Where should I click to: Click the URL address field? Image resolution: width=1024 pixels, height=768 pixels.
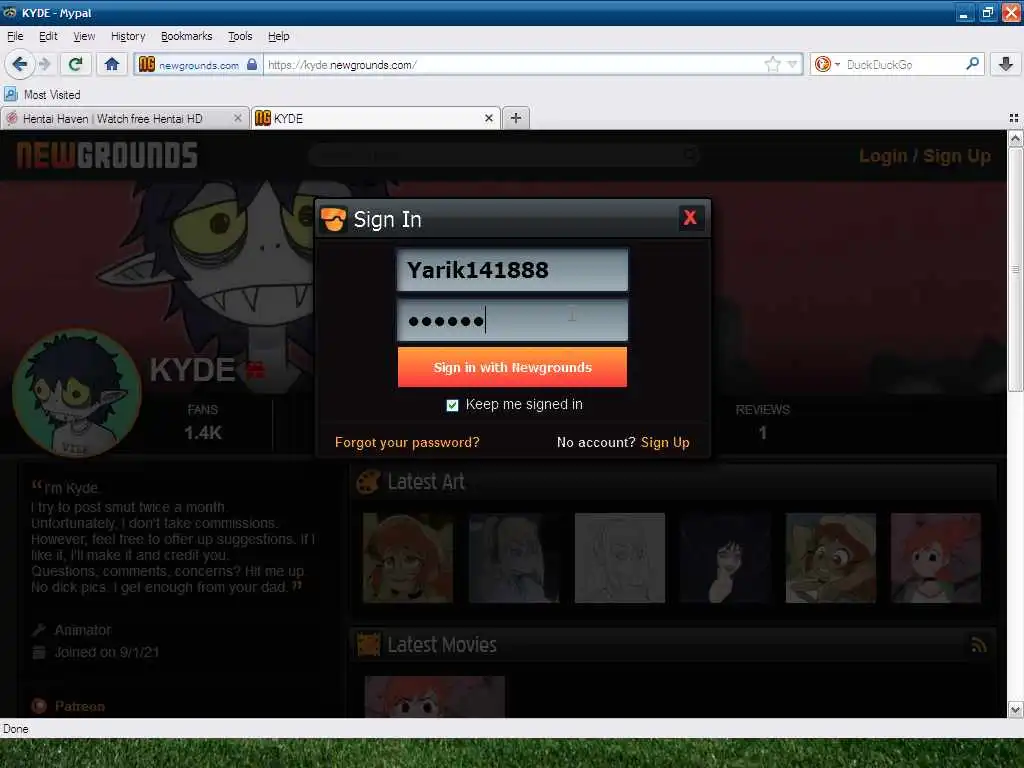pos(513,65)
